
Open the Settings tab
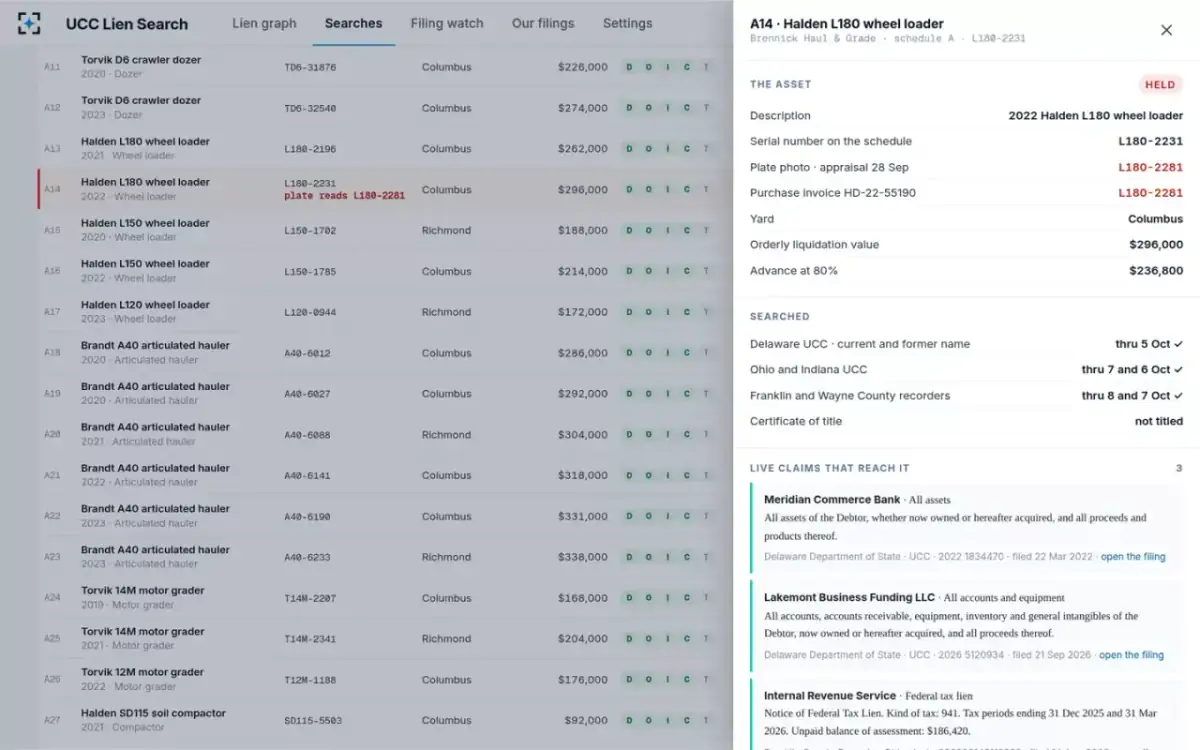[x=628, y=23]
